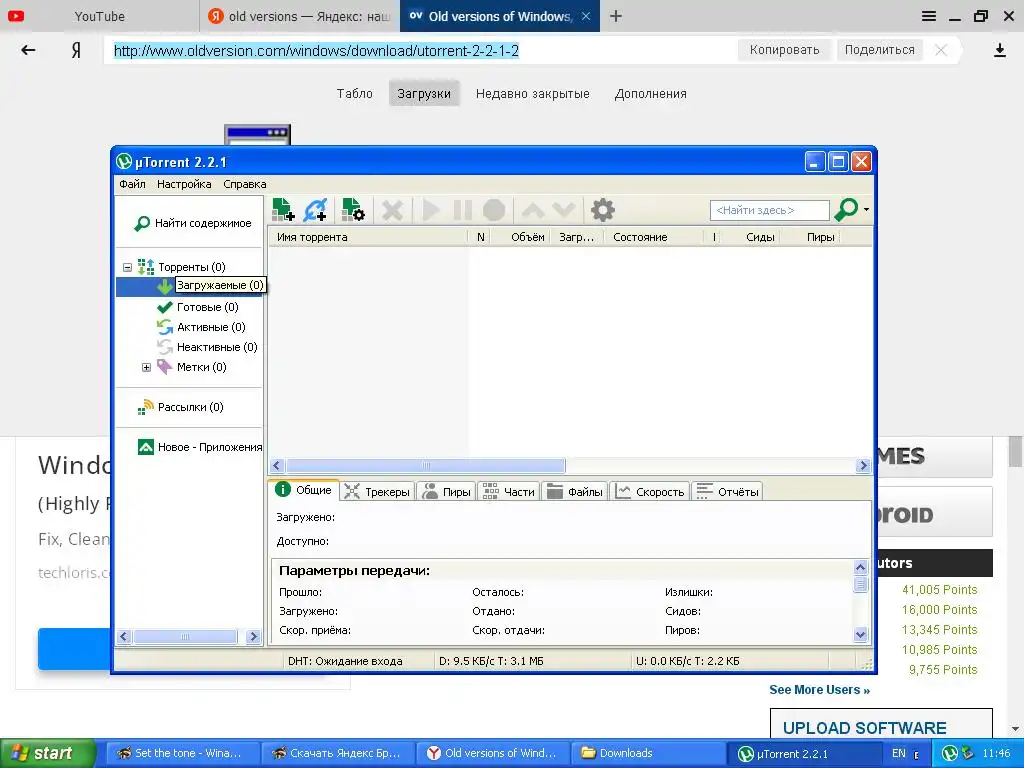Open the Табло browser section
This screenshot has height=768, width=1024.
point(355,93)
